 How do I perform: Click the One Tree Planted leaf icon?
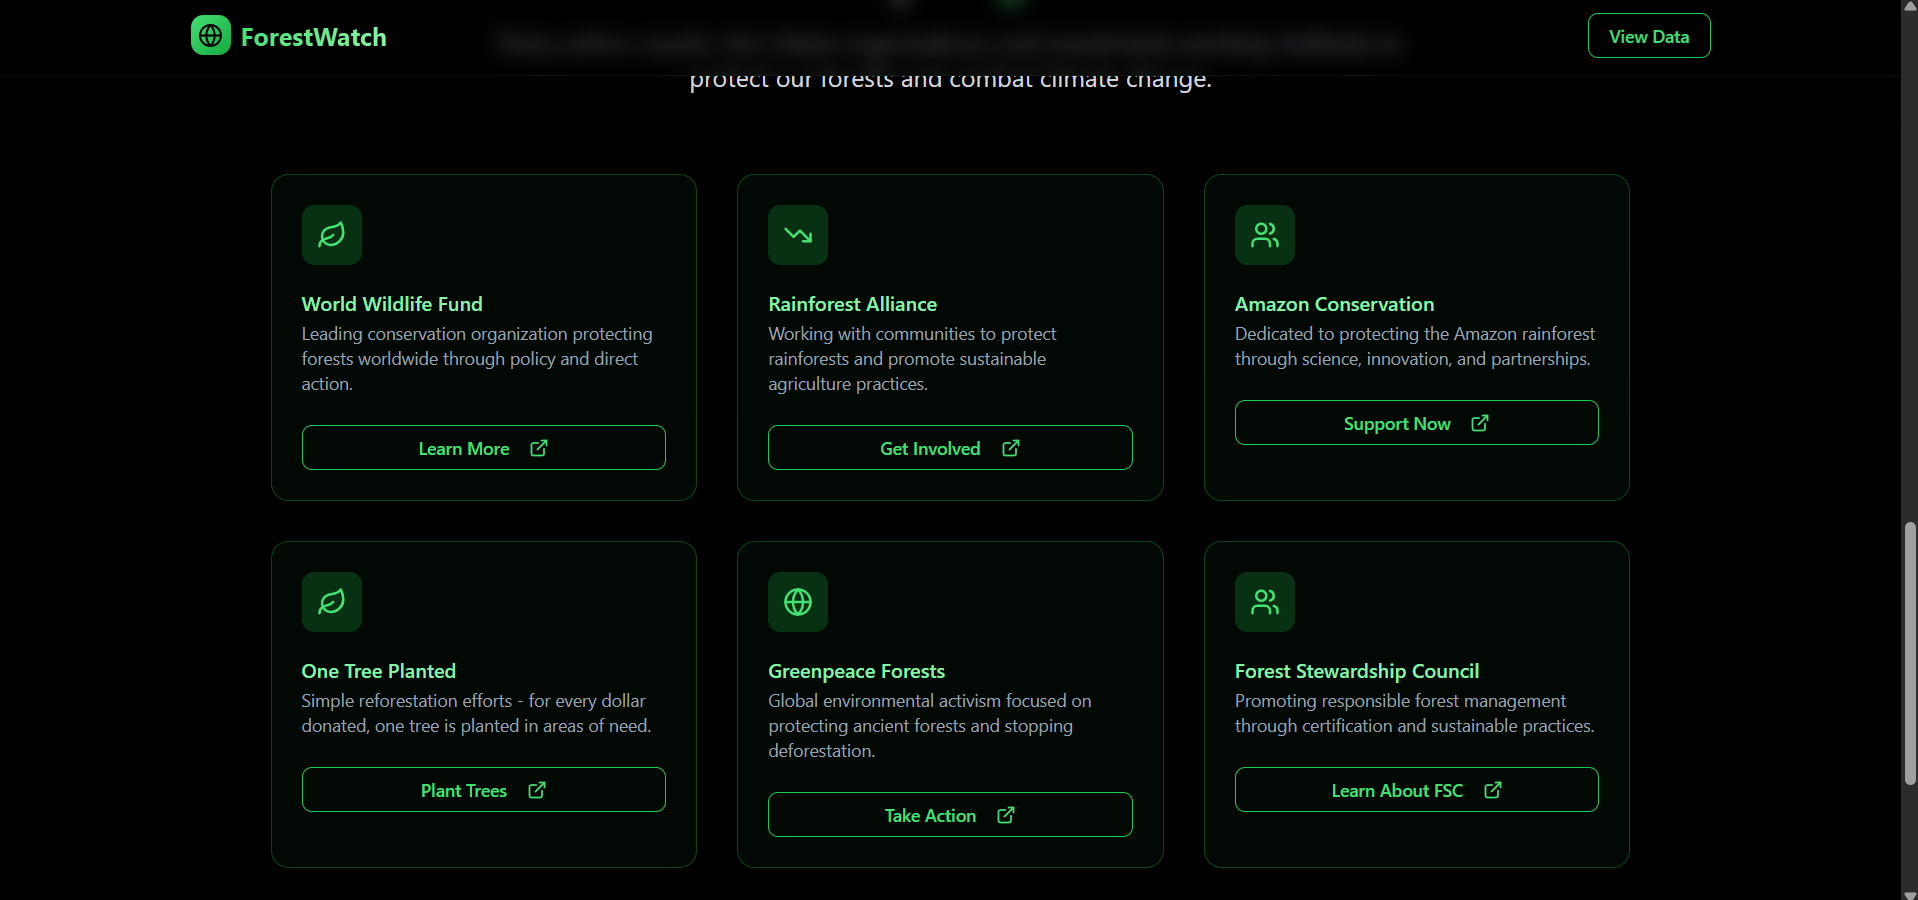[332, 602]
